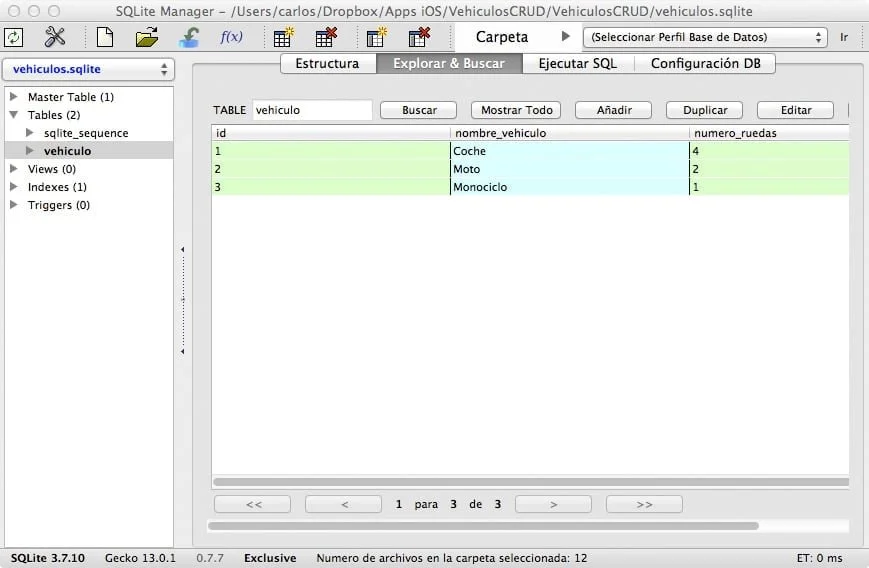This screenshot has width=869, height=568.
Task: Click the sidebar splitter collapse handle
Action: (182, 300)
